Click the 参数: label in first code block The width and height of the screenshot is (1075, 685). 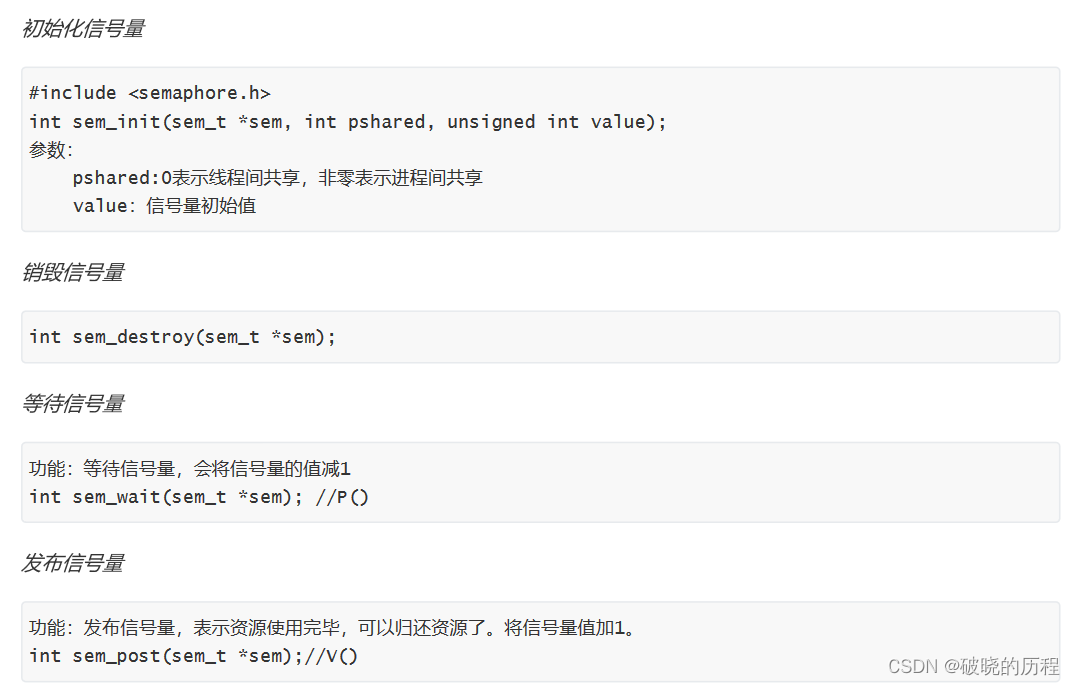coord(51,149)
